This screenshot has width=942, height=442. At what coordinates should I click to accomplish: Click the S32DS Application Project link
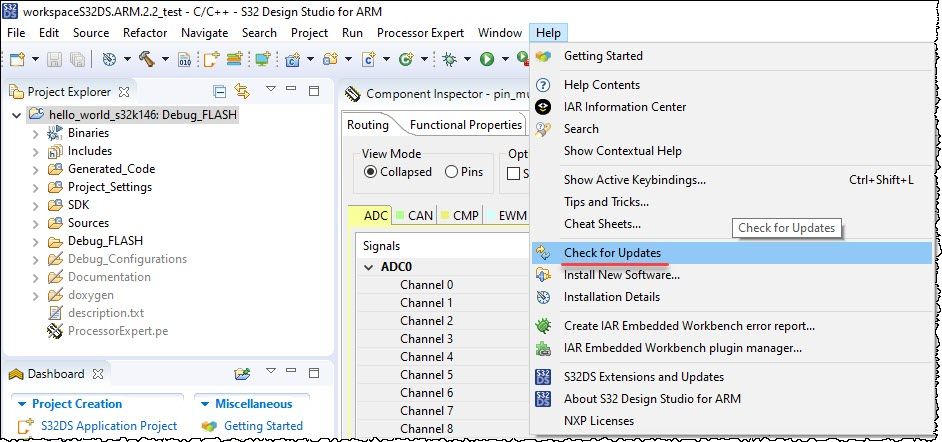(109, 426)
